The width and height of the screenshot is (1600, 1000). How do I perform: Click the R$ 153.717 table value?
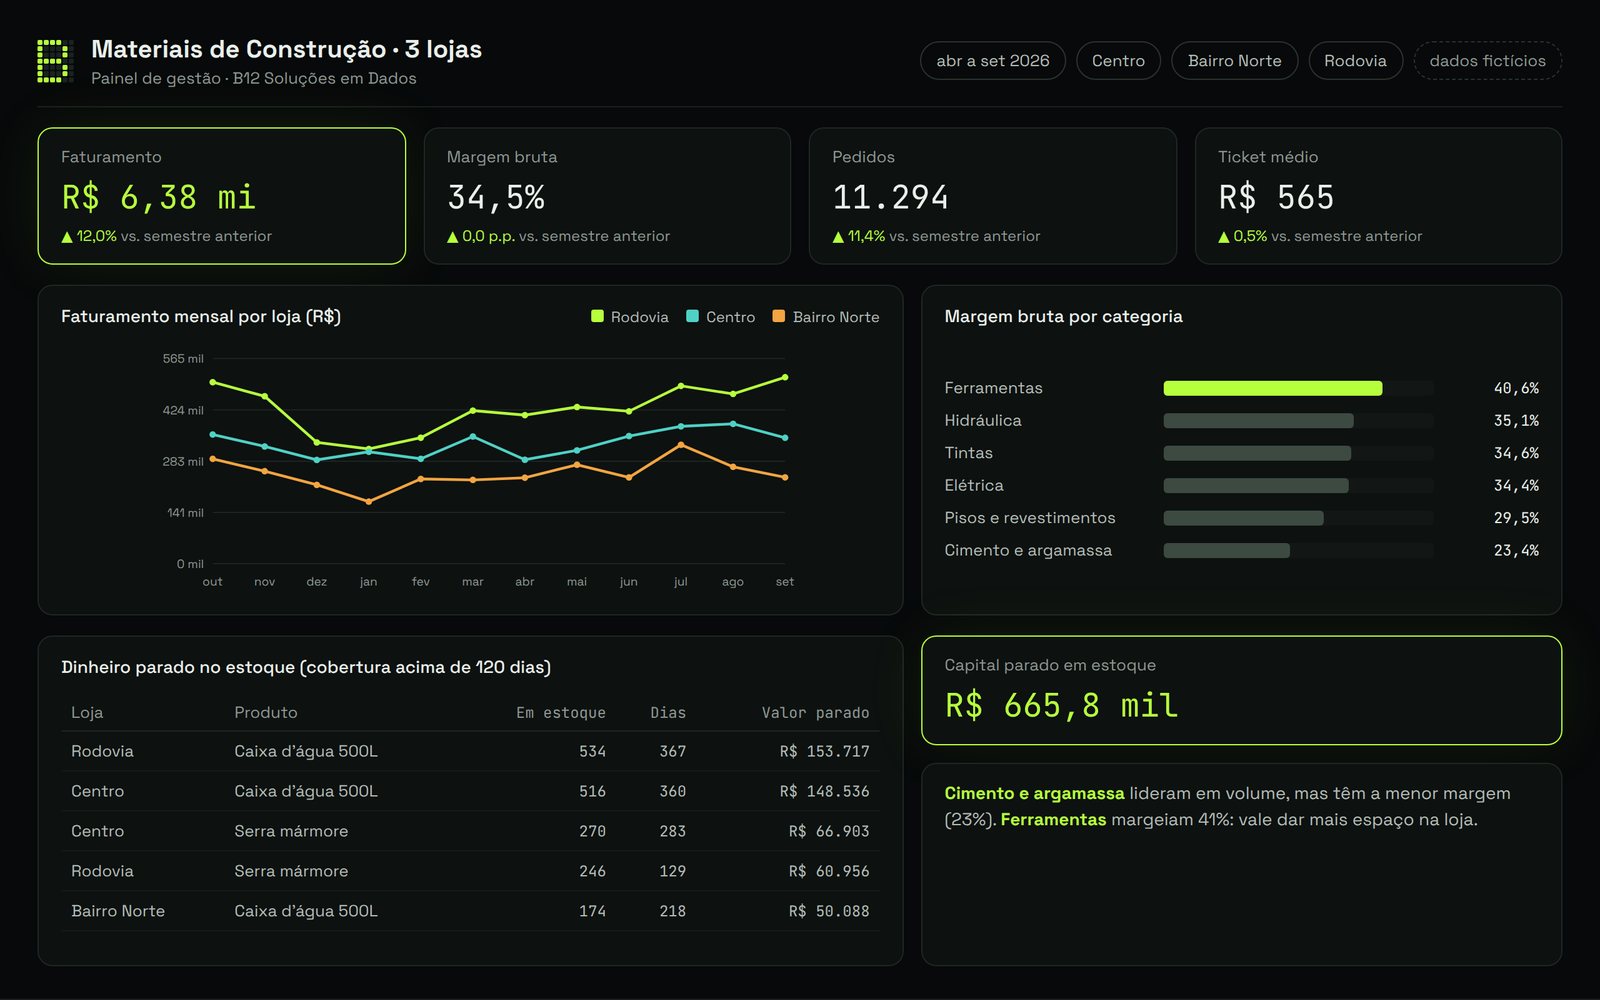(824, 751)
